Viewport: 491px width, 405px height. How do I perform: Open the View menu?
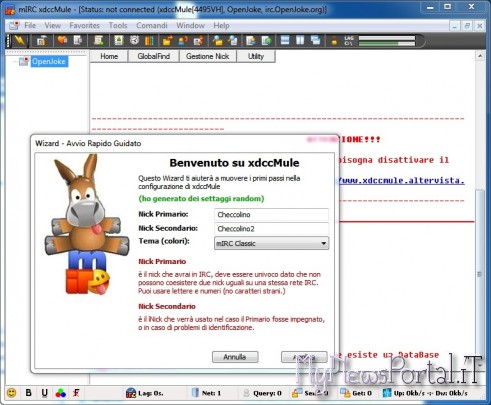pos(53,26)
